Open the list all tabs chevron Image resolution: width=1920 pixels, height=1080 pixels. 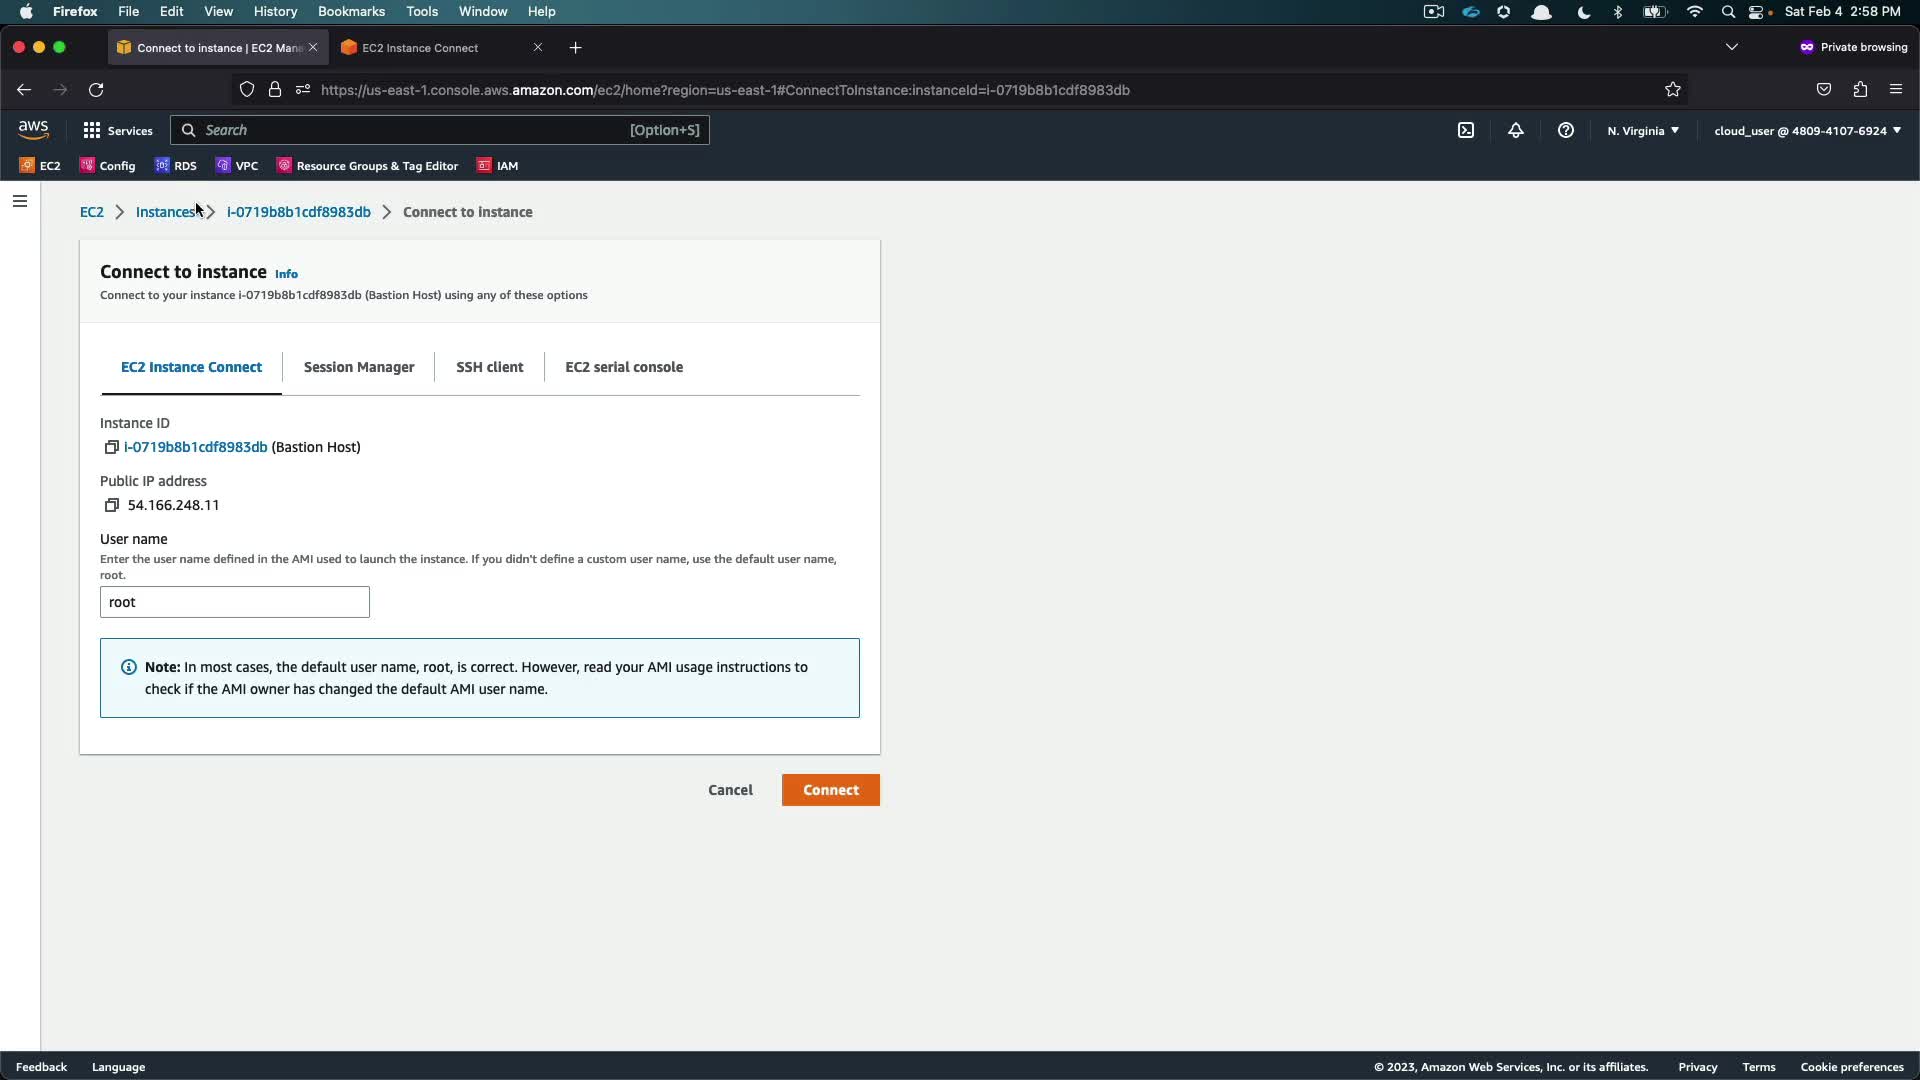pos(1732,47)
